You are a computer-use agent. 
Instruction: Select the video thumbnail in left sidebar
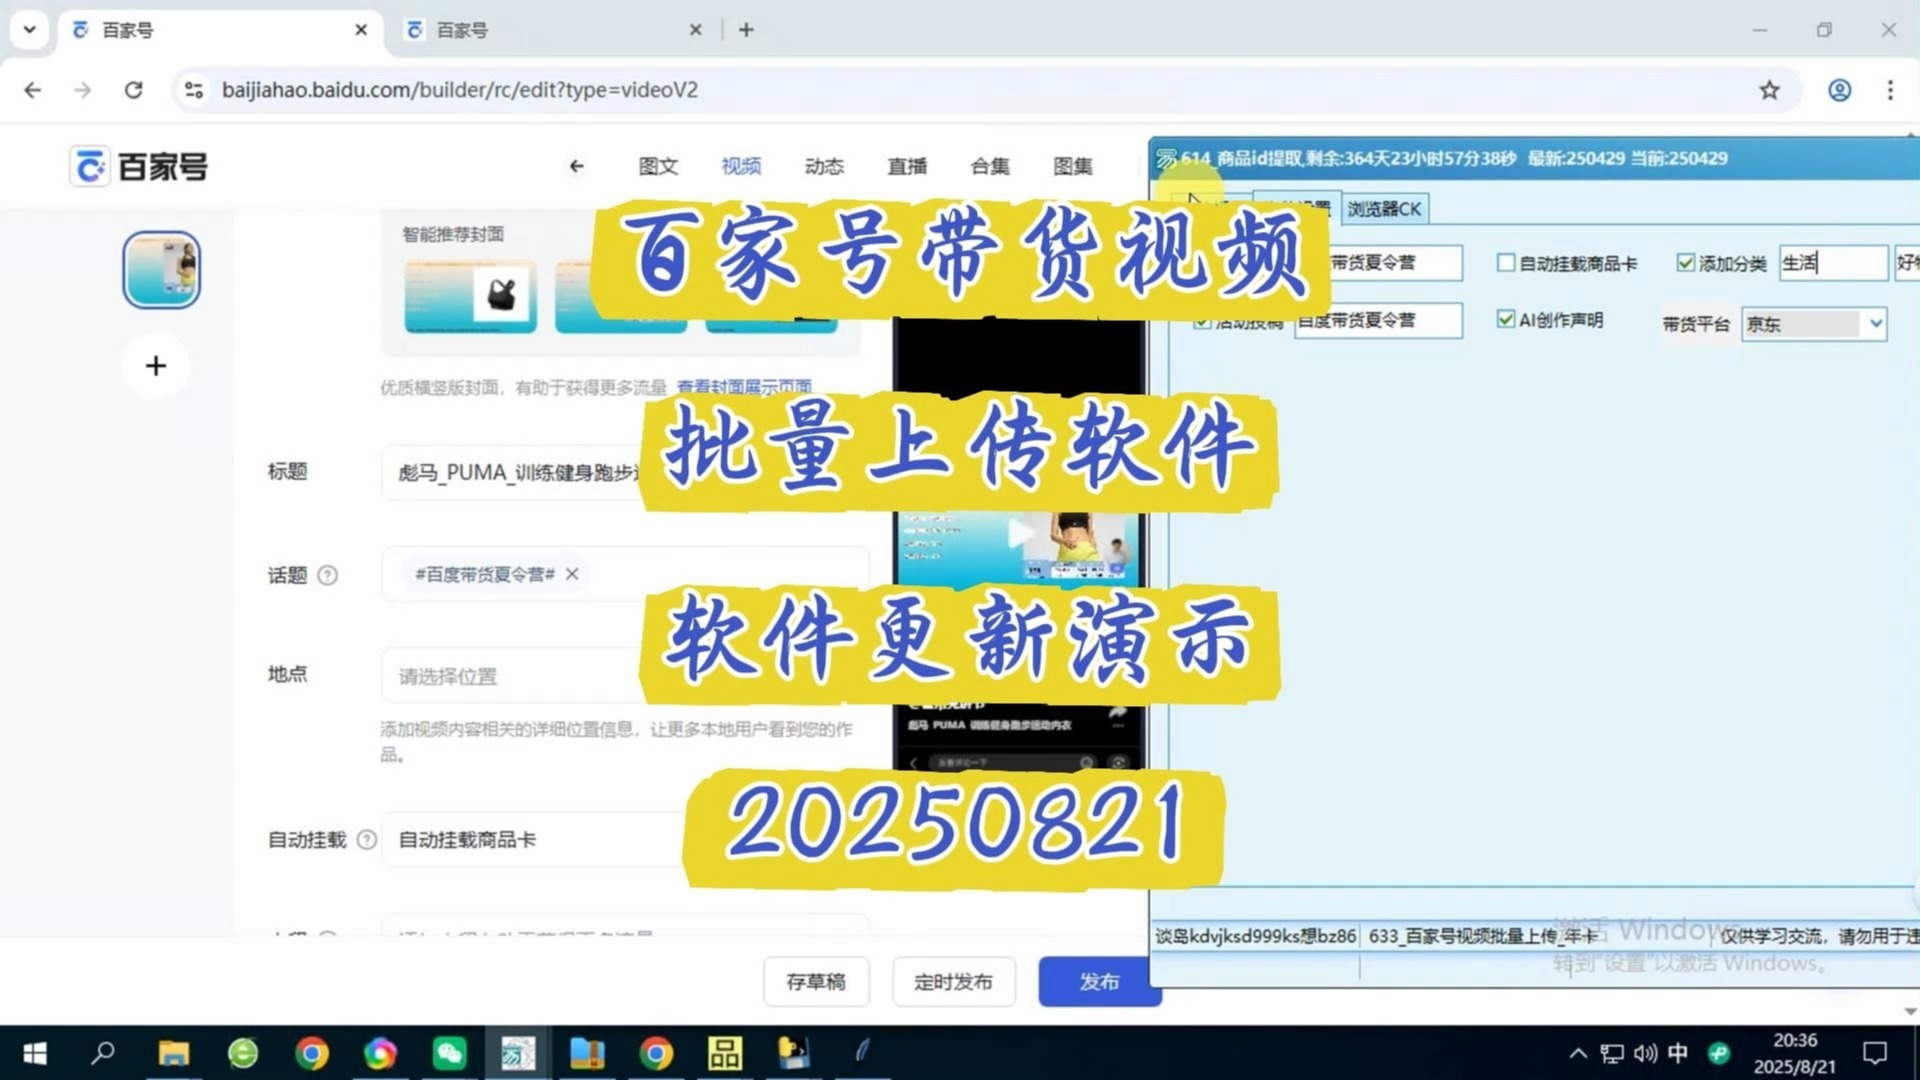162,270
